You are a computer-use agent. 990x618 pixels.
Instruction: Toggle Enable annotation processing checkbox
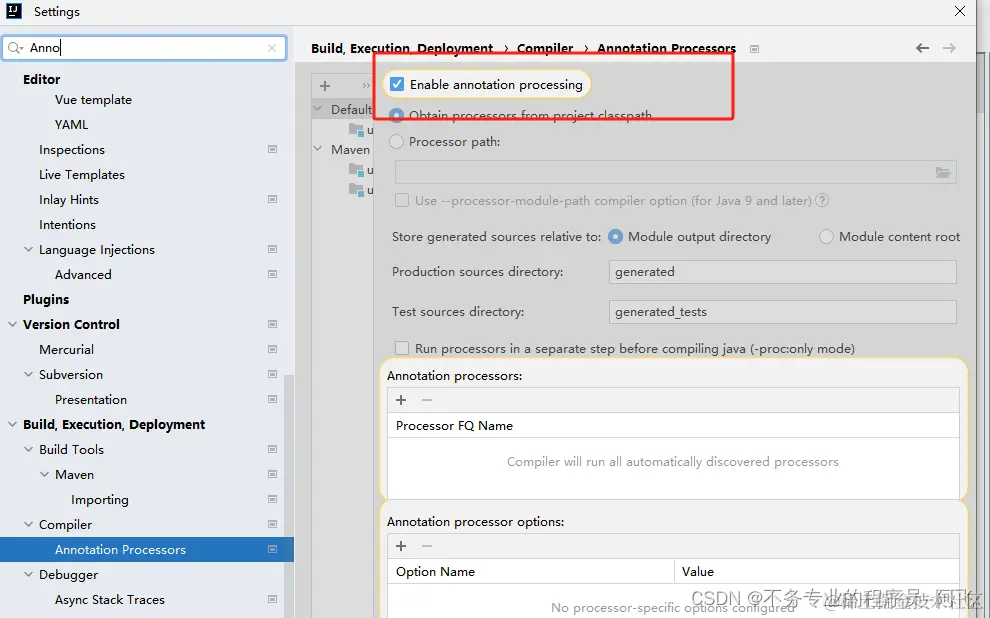click(397, 84)
